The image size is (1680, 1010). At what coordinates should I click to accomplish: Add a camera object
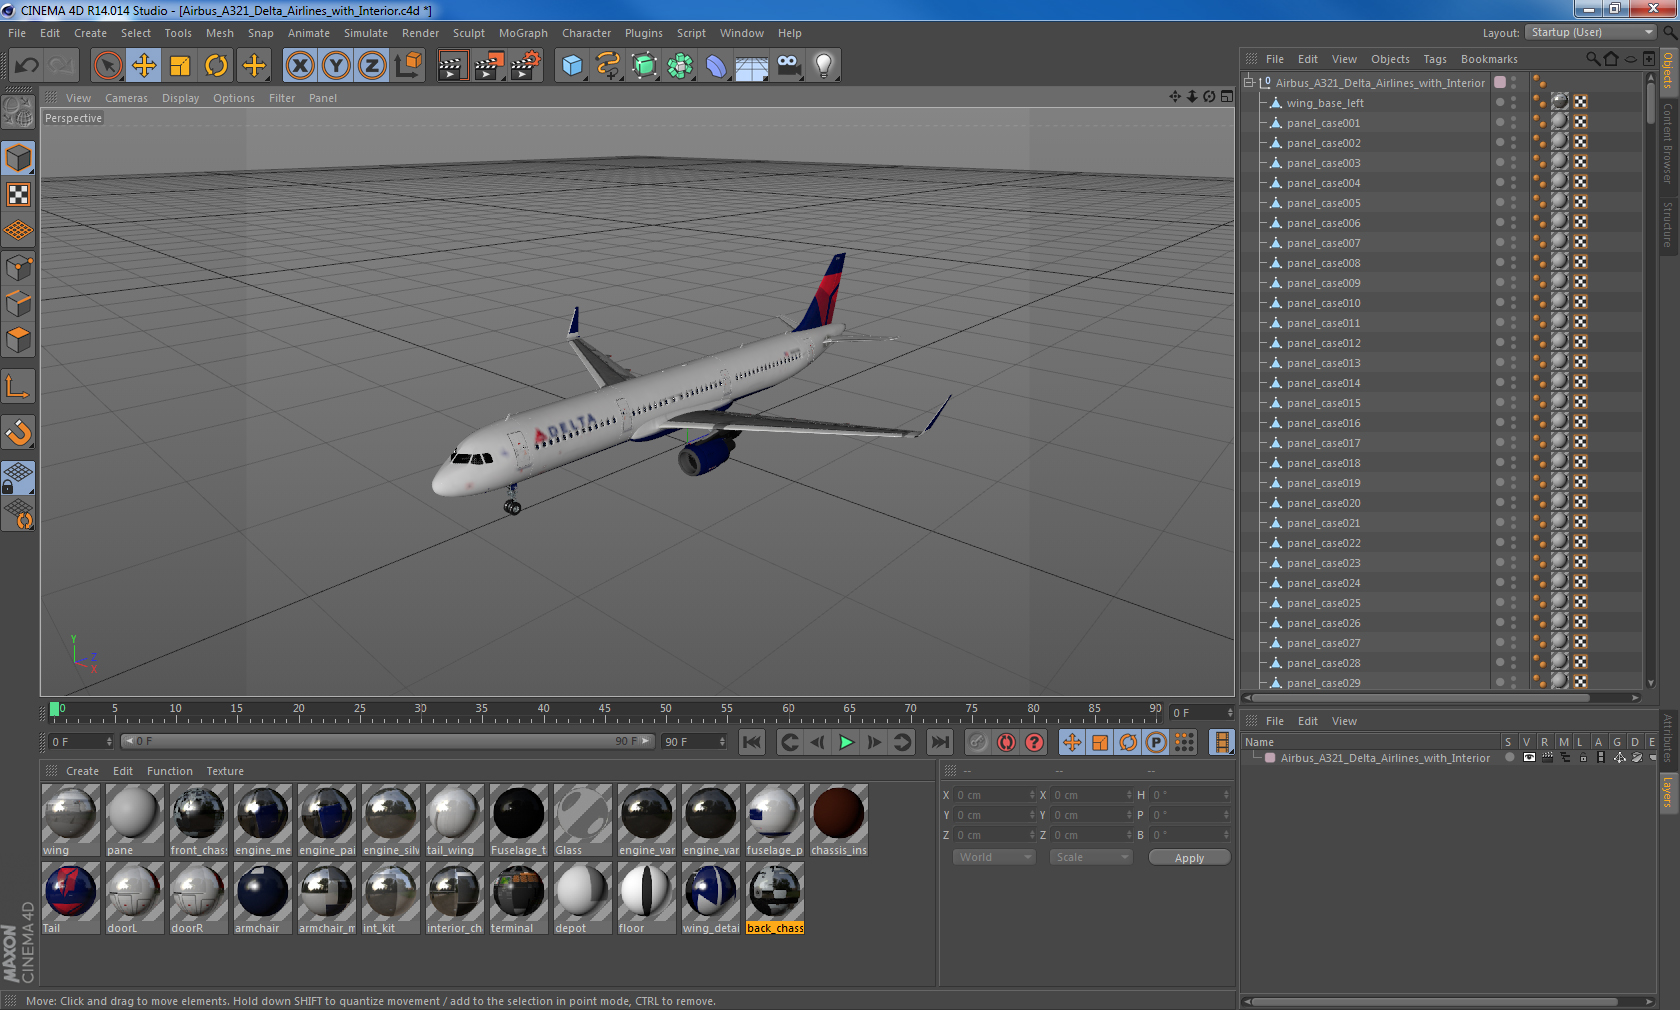click(788, 66)
